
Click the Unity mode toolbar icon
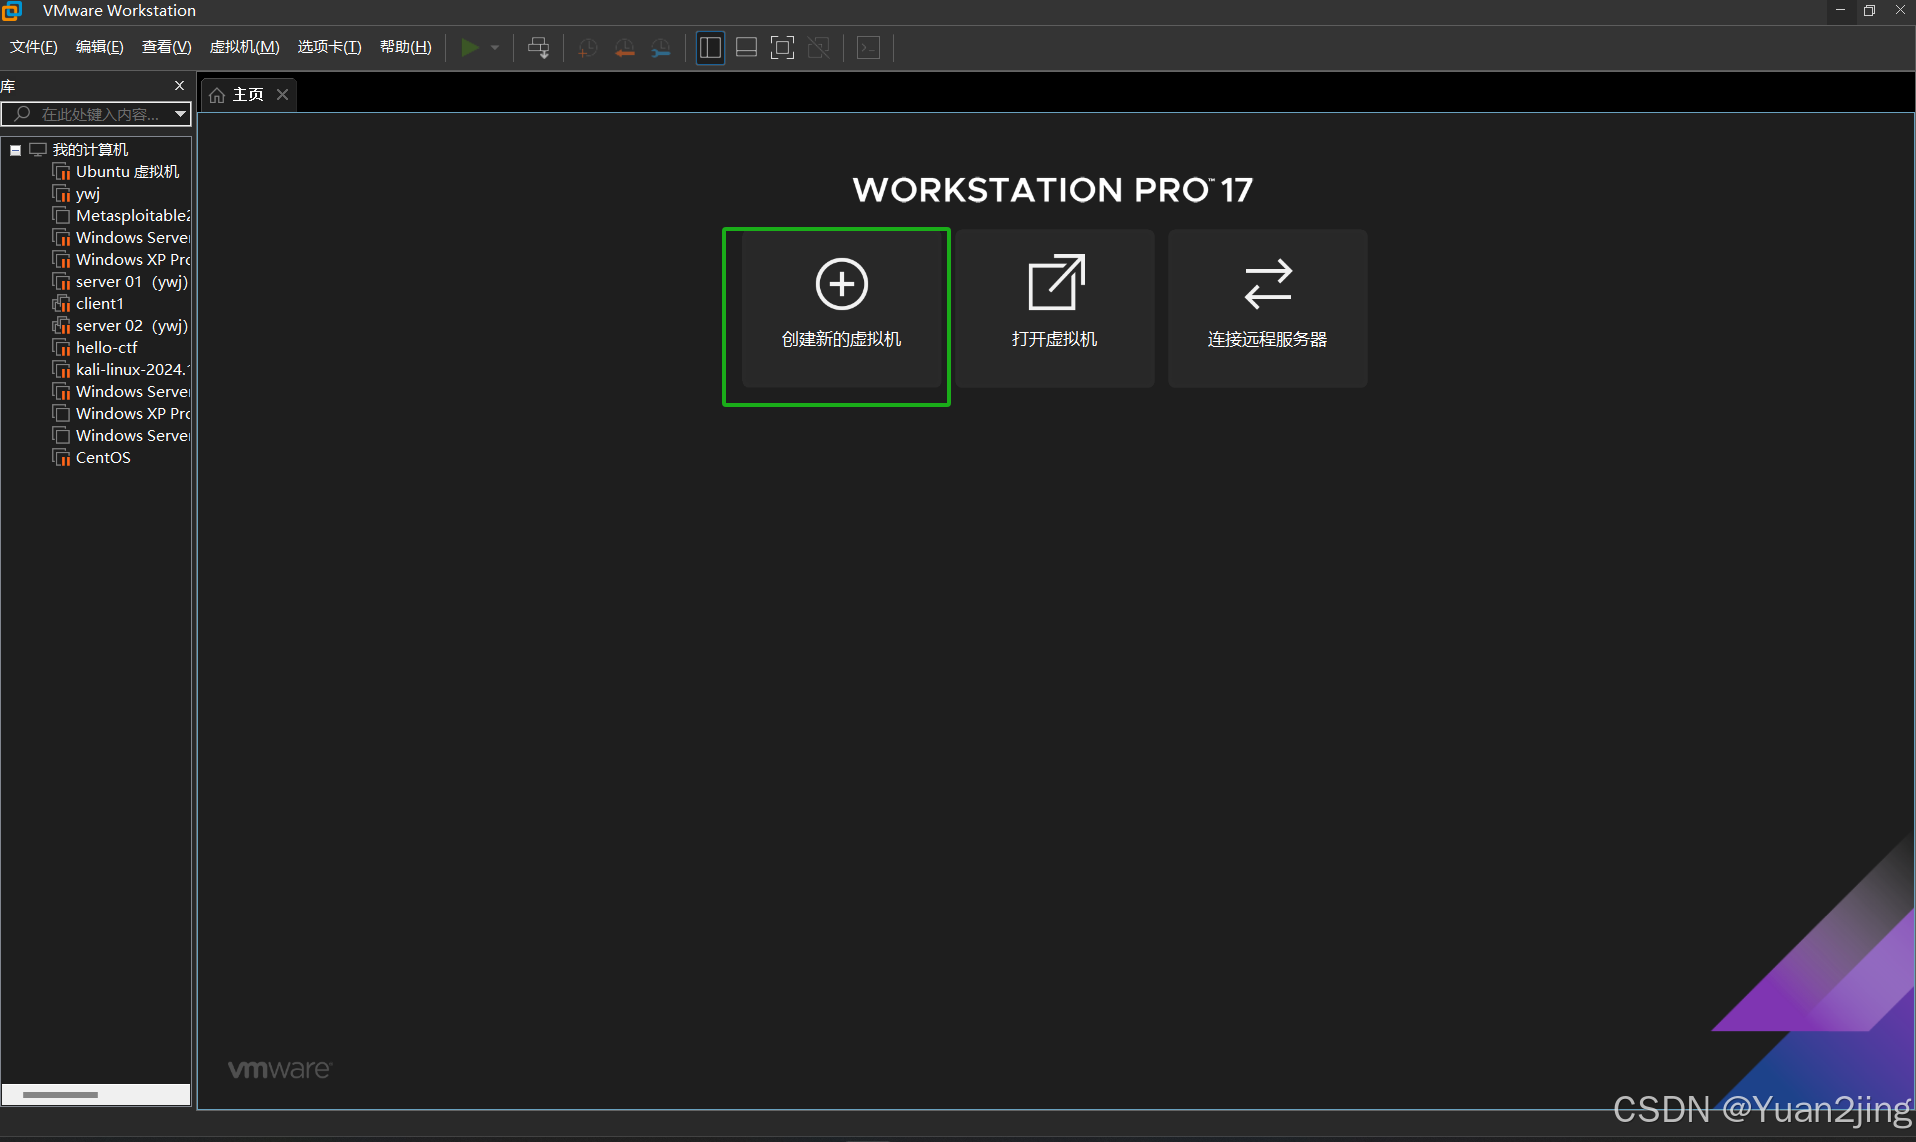818,47
